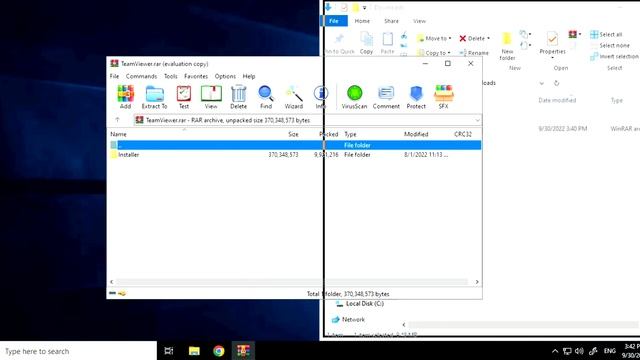Create SFX self-extracting archive
Image resolution: width=640 pixels, height=360 pixels.
pos(444,97)
